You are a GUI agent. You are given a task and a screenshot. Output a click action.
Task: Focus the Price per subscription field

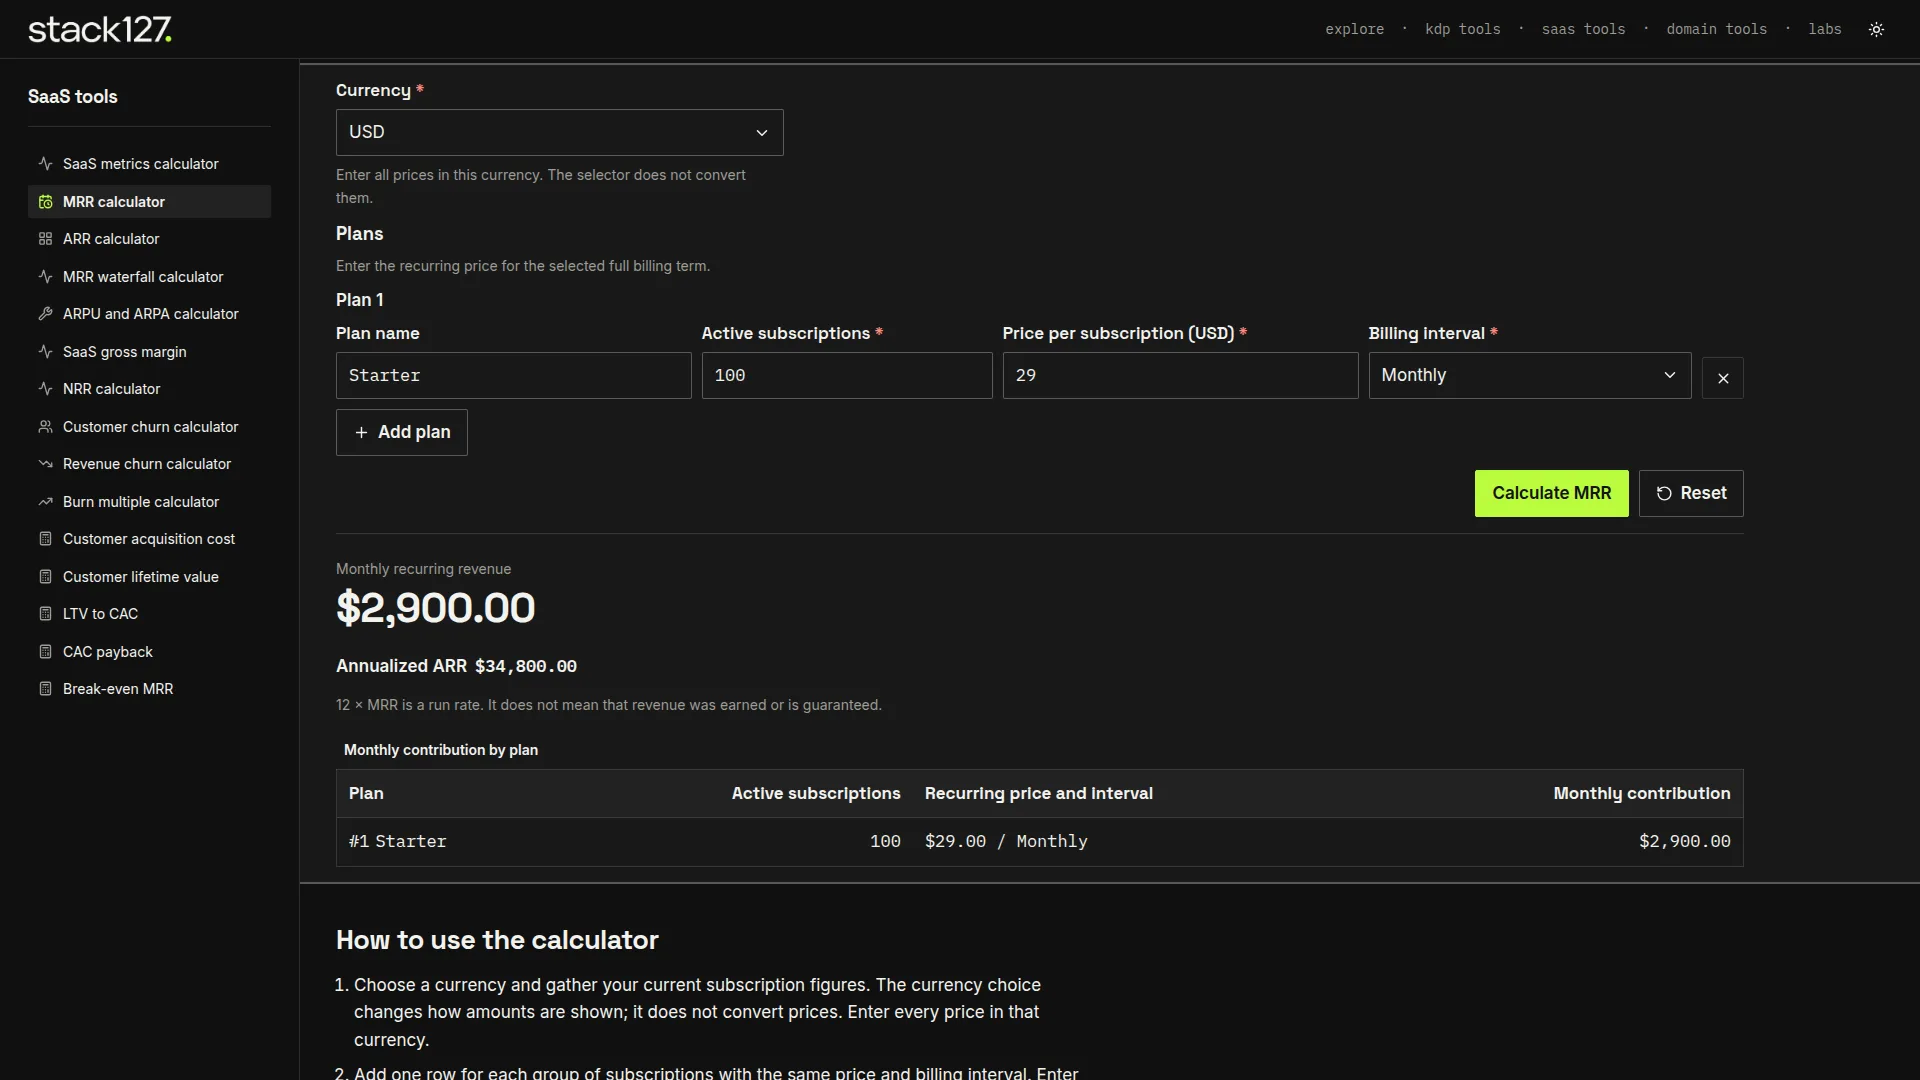(x=1180, y=375)
